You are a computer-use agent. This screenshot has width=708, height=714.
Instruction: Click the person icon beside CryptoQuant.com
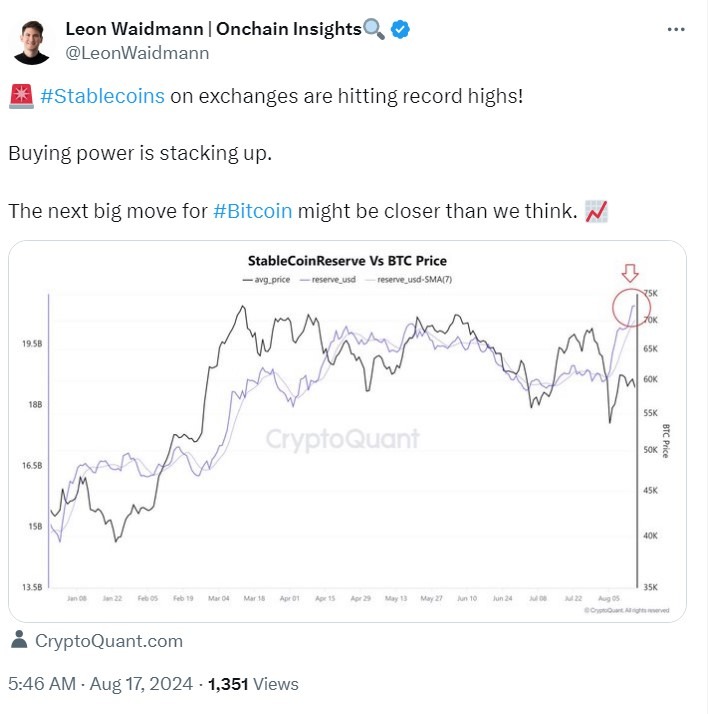tap(20, 641)
